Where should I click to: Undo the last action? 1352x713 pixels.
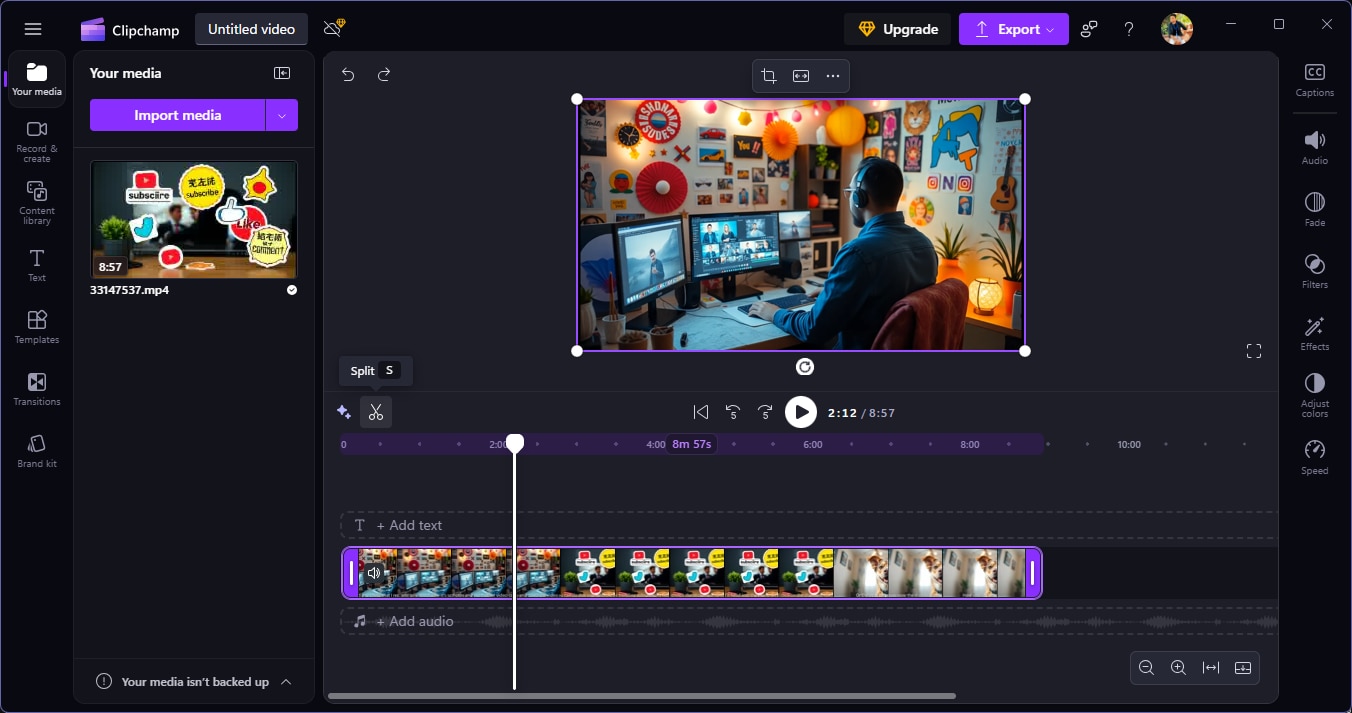coord(348,74)
